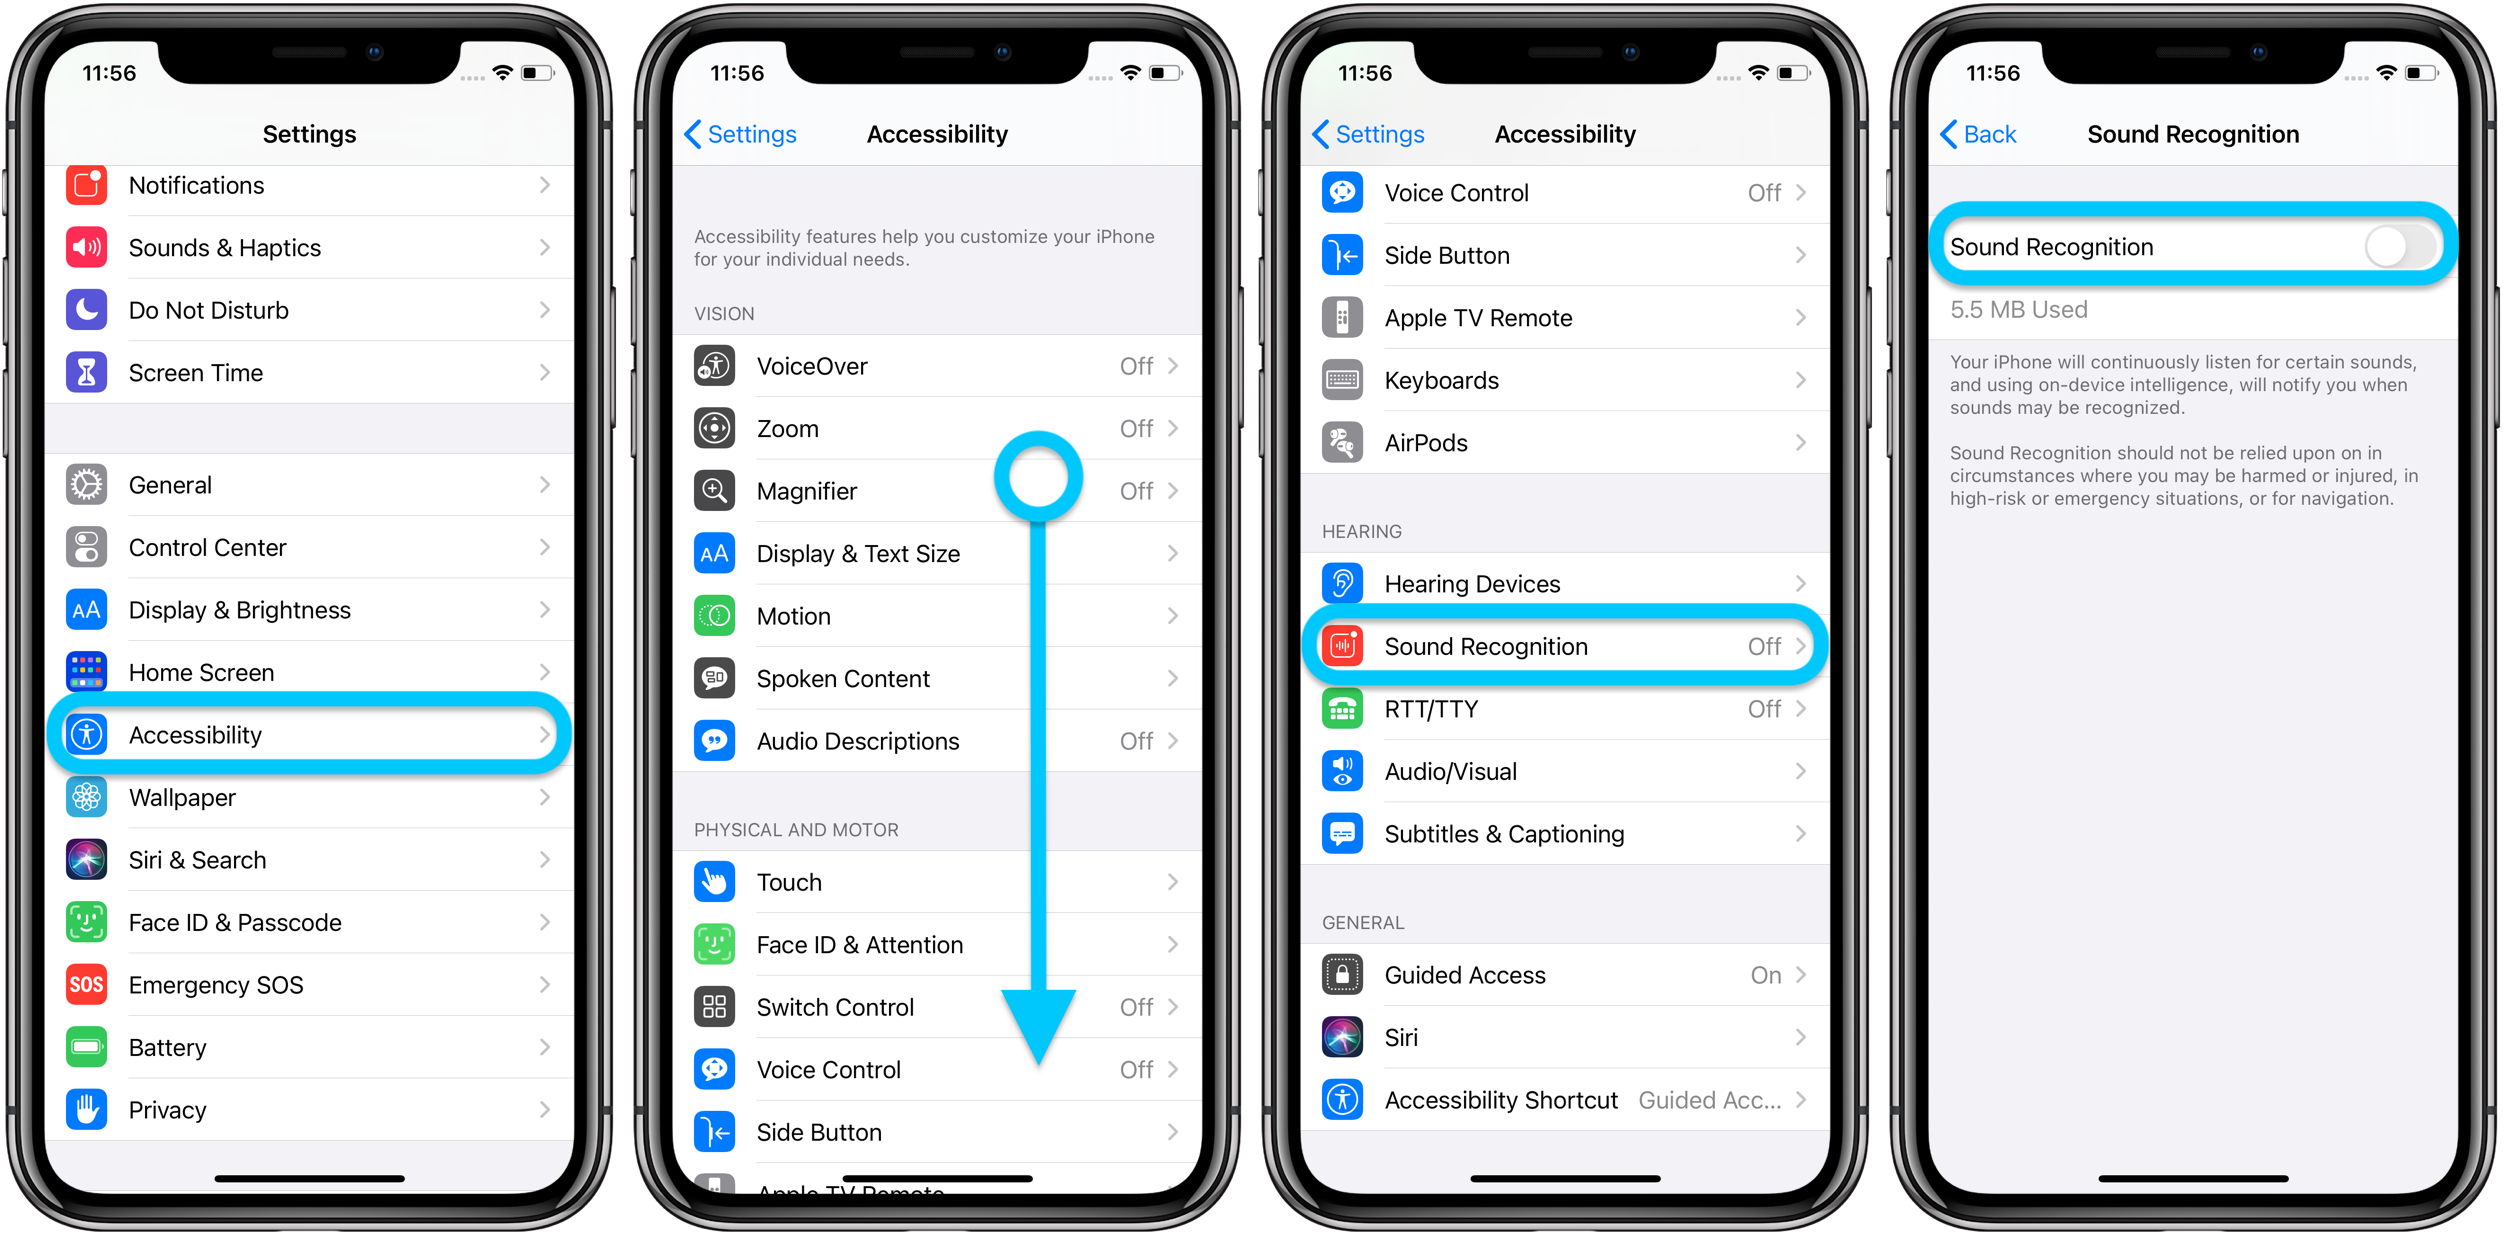
Task: Select Accessibility menu item
Action: (x=313, y=733)
